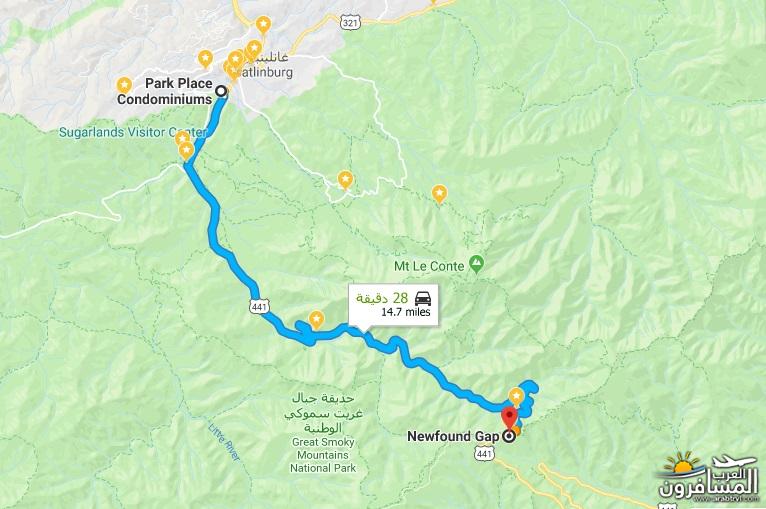The width and height of the screenshot is (766, 509).
Task: Click the Mt Le Conte green mountain icon
Action: click(475, 264)
